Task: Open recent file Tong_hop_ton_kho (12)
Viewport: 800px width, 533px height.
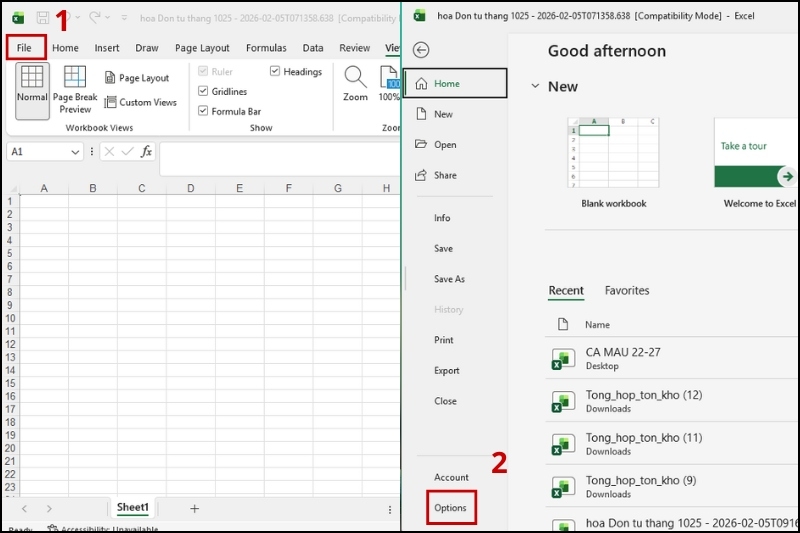Action: pos(671,401)
